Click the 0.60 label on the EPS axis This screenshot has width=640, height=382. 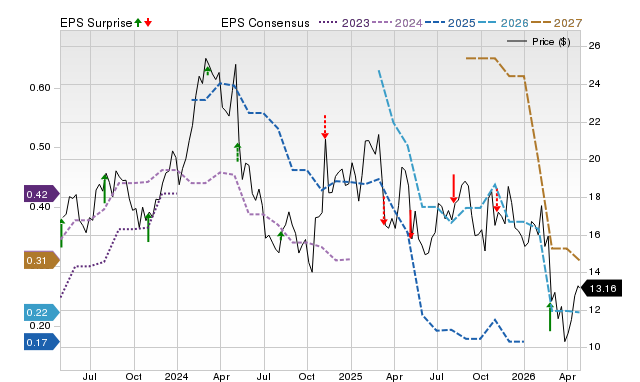[40, 88]
